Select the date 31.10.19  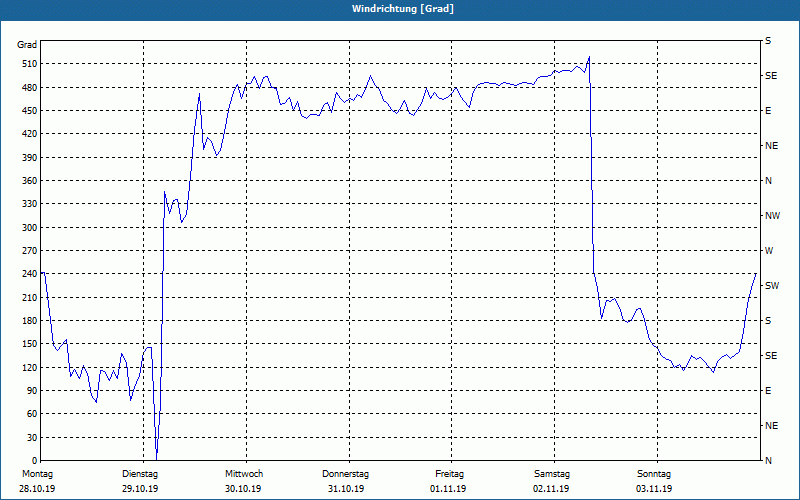pos(346,489)
